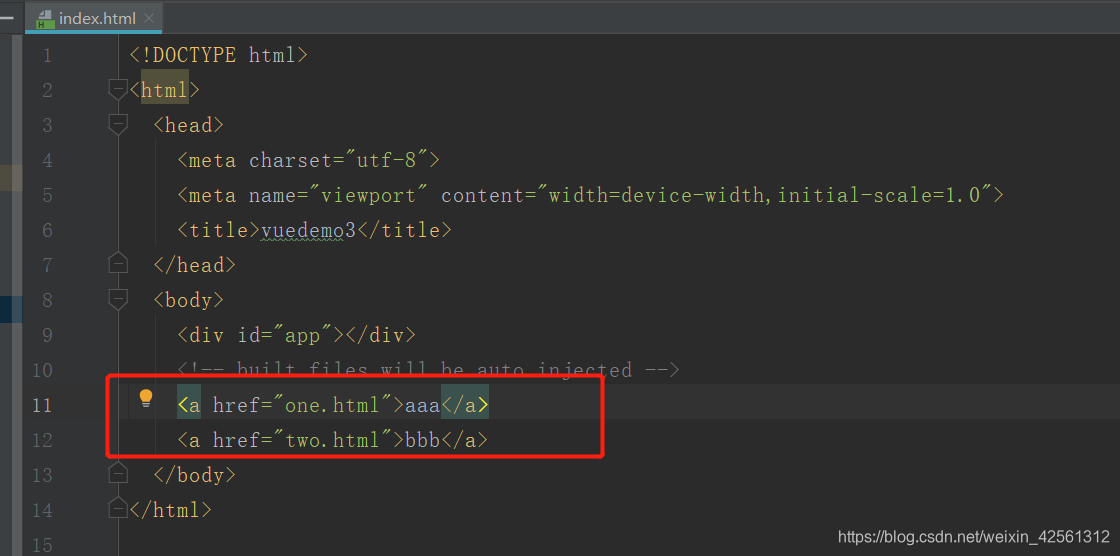This screenshot has height=556, width=1120.
Task: Click line number 6 in the gutter
Action: 47,230
